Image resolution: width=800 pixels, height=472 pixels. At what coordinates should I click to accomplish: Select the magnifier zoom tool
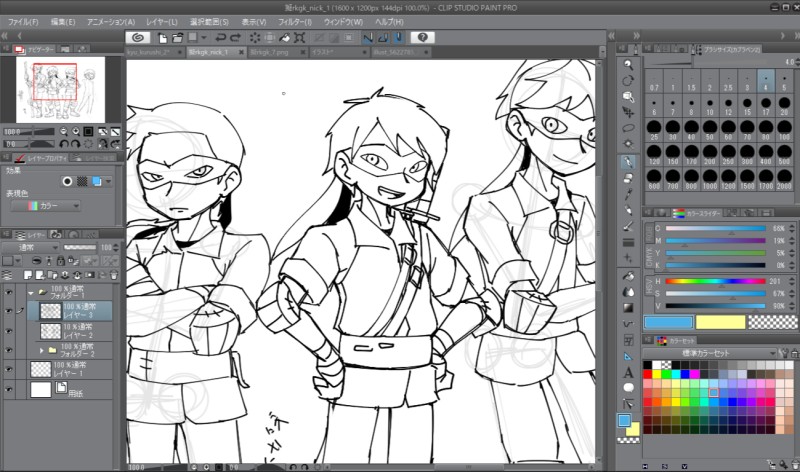[628, 65]
